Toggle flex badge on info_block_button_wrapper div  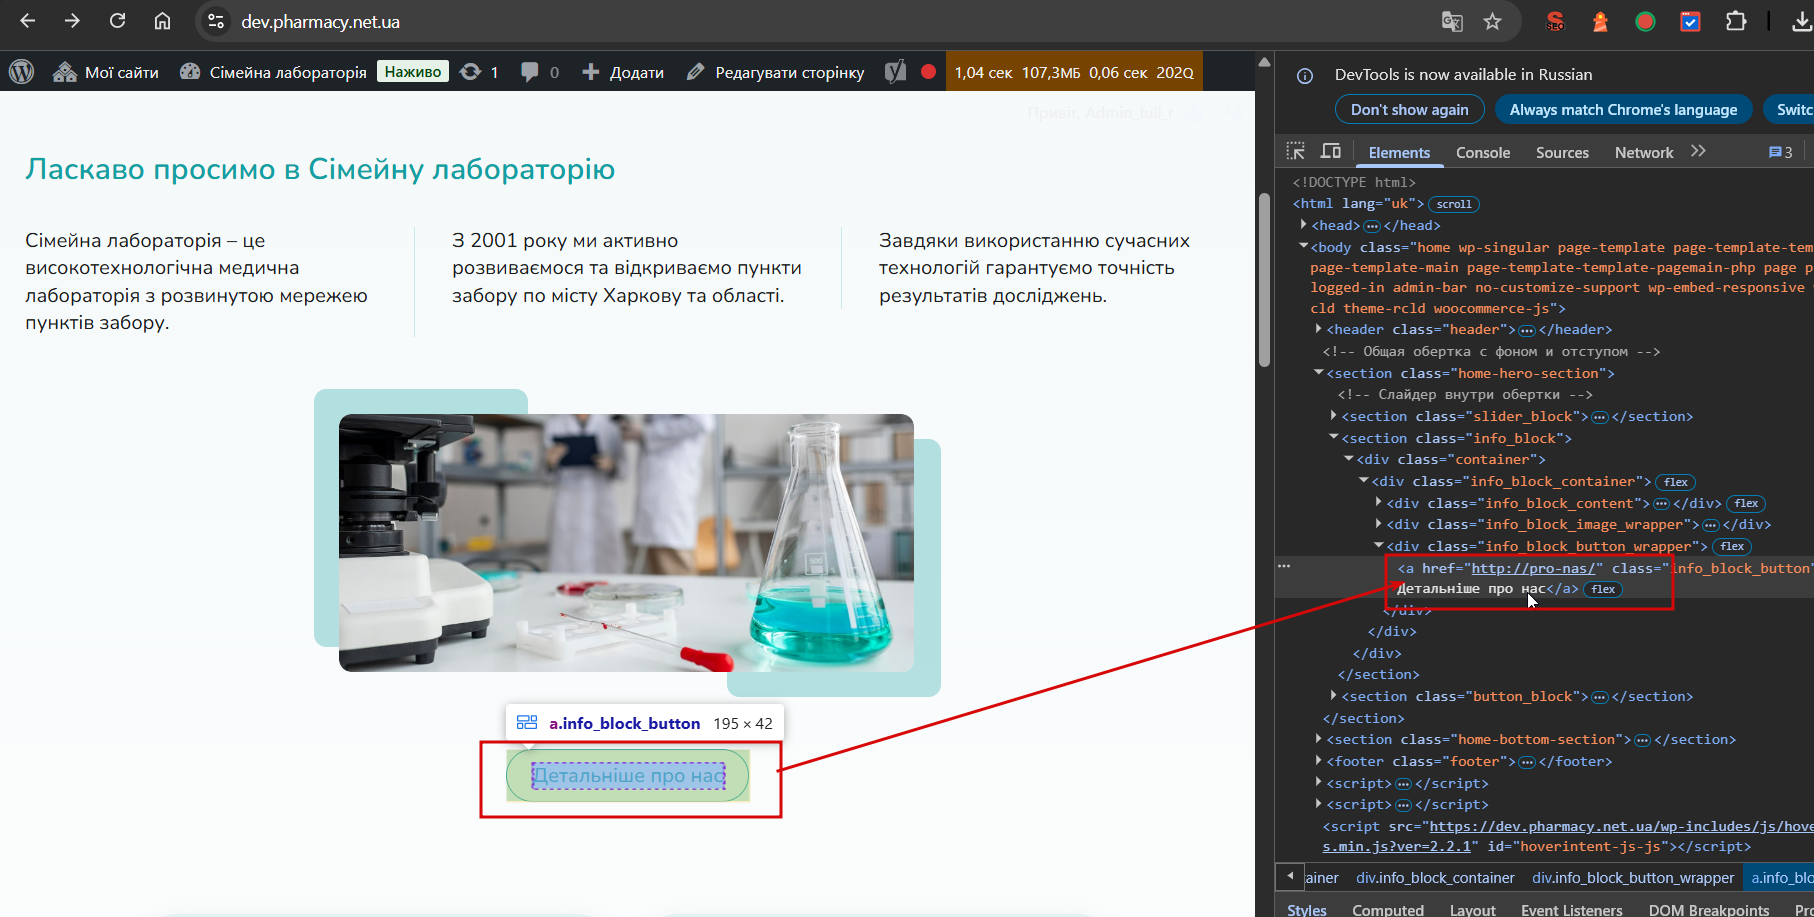click(1732, 547)
